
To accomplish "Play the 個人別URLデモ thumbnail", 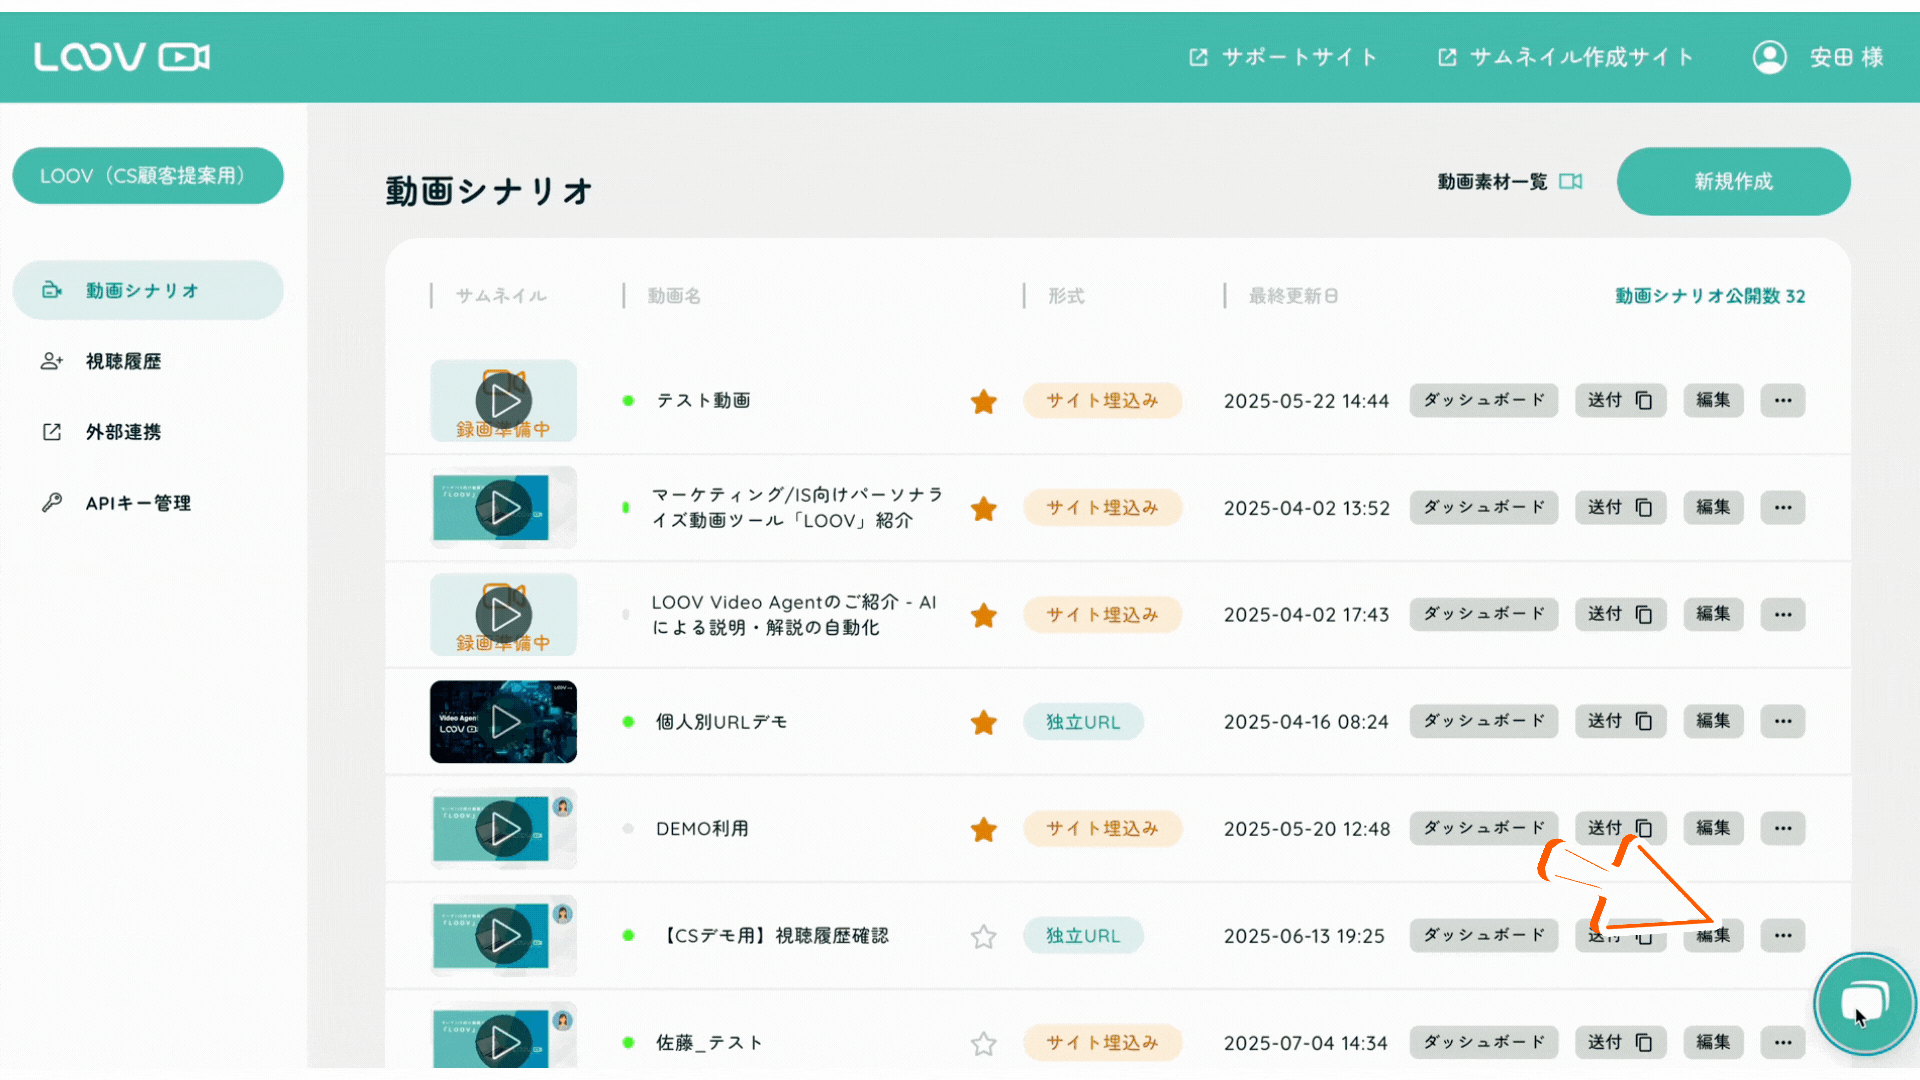I will [504, 722].
